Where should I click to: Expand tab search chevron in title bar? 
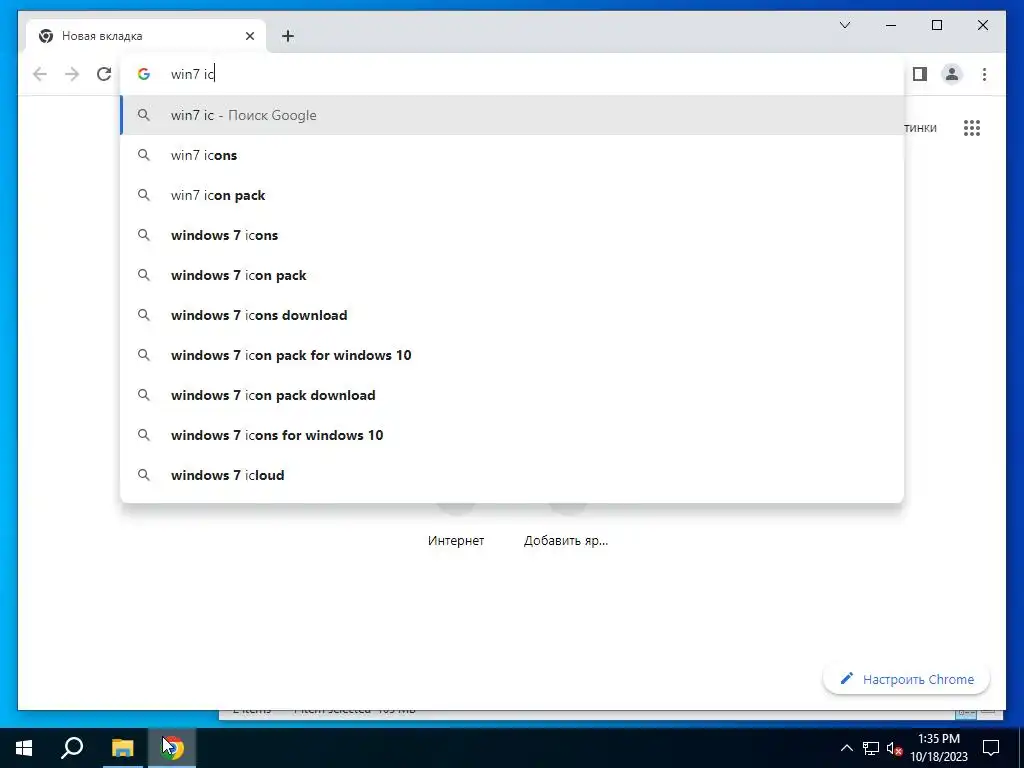click(844, 25)
